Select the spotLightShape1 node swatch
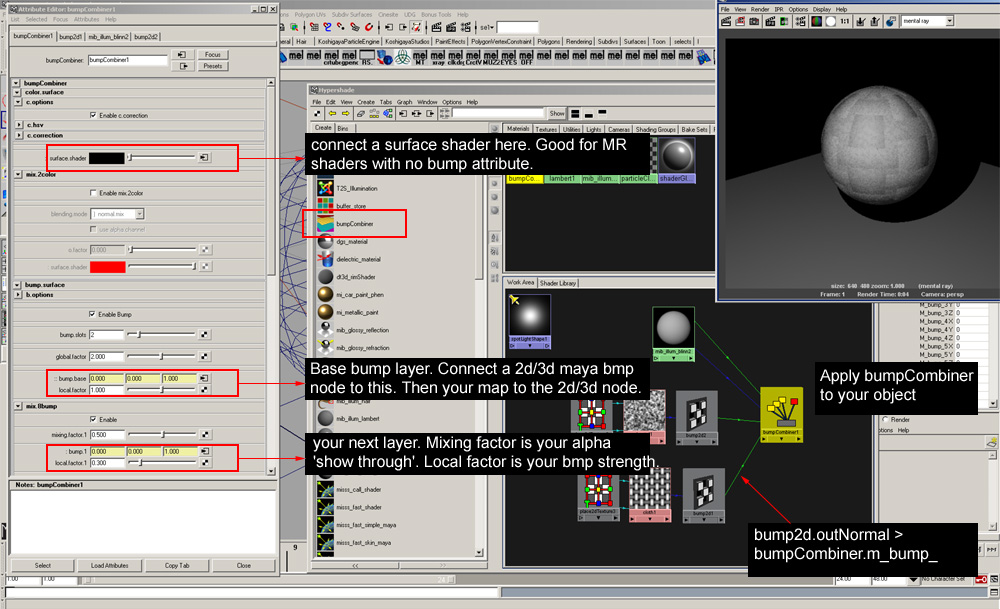This screenshot has width=1000, height=609. 530,321
